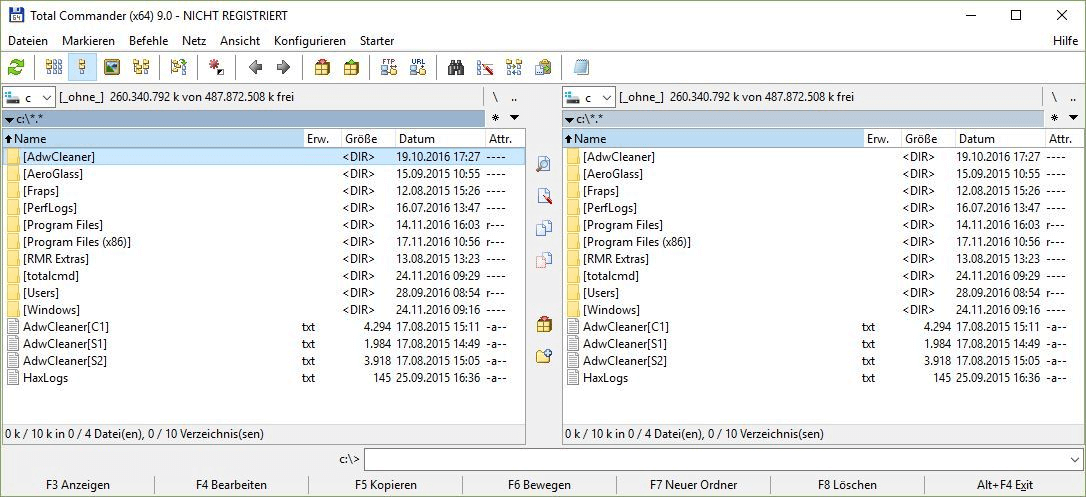The image size is (1086, 497).
Task: Click the F7 Neuer Ordner button
Action: [x=693, y=485]
